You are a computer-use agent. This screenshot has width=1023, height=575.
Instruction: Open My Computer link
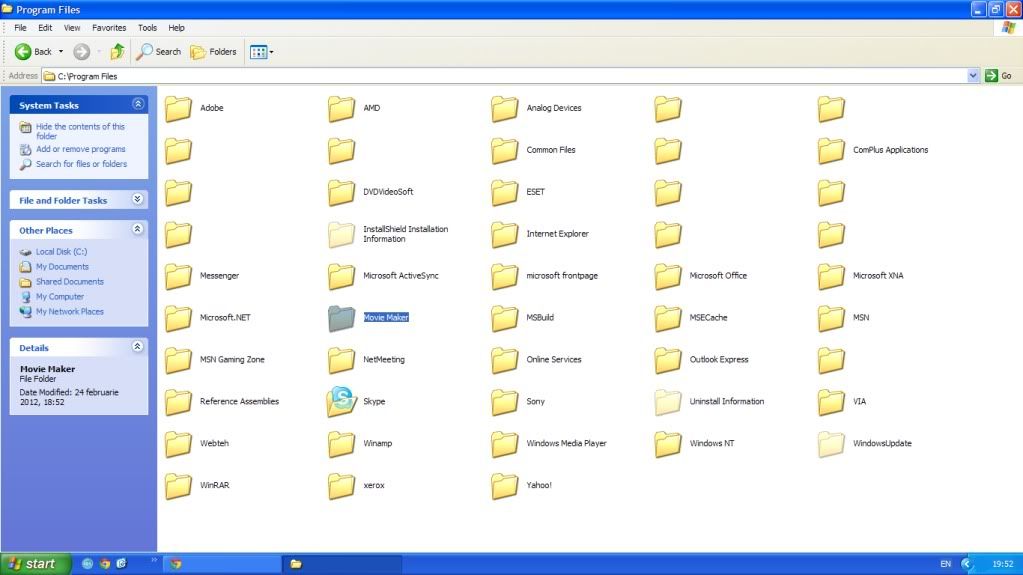(59, 296)
